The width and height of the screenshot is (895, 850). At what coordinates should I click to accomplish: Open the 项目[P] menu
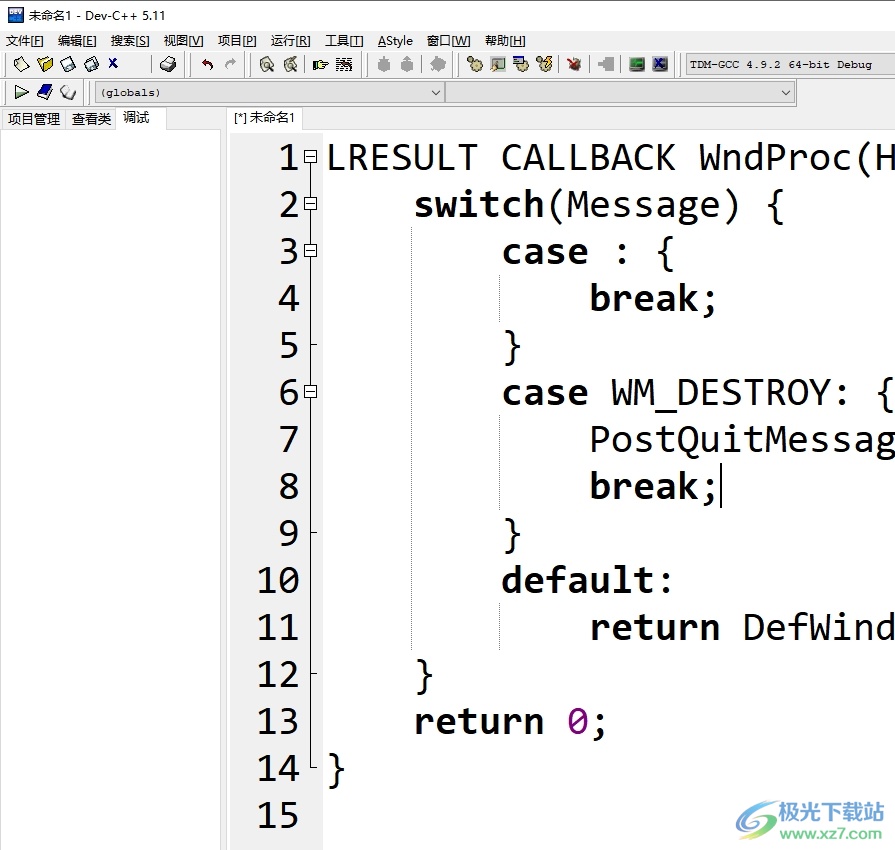(x=237, y=41)
